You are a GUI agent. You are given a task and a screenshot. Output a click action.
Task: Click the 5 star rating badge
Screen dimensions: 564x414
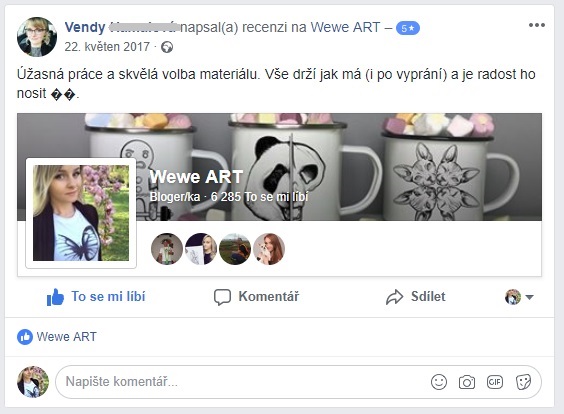click(x=408, y=28)
